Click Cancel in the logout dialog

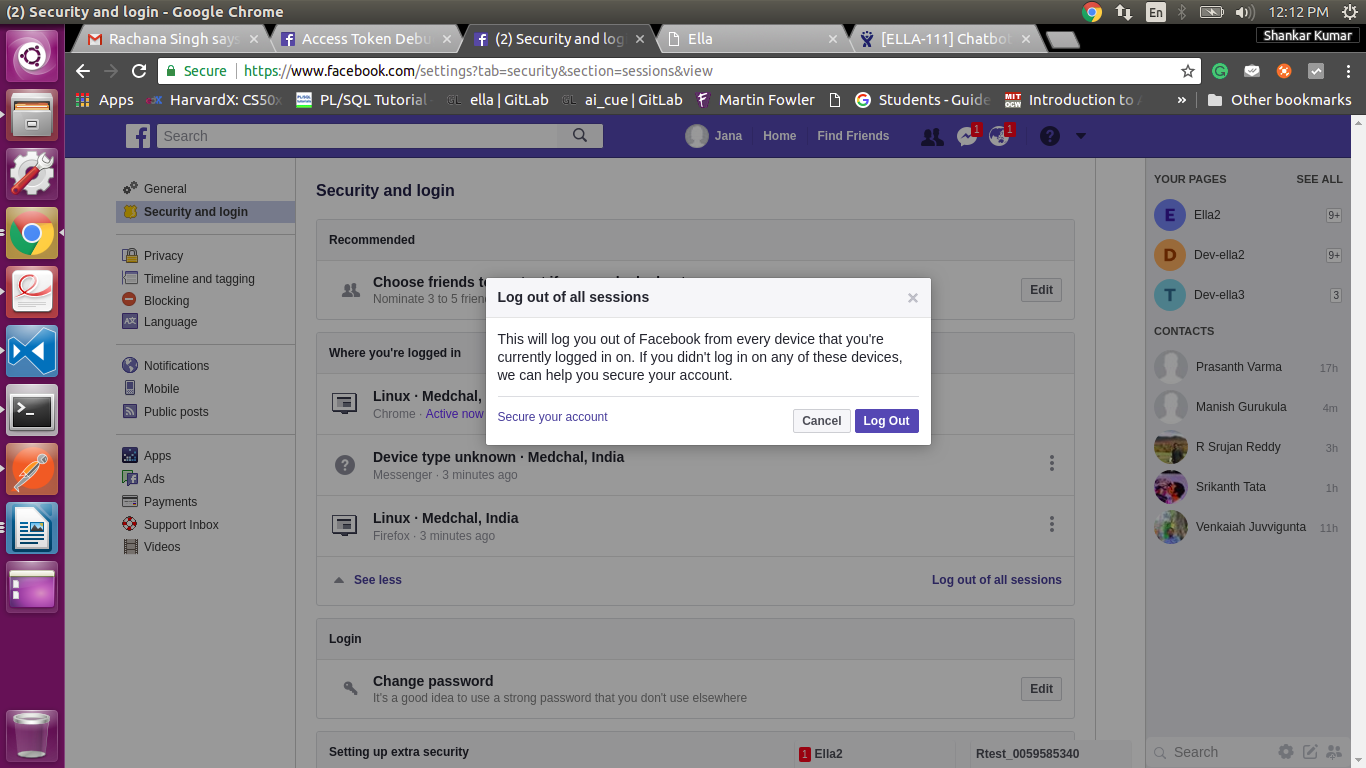(x=821, y=421)
